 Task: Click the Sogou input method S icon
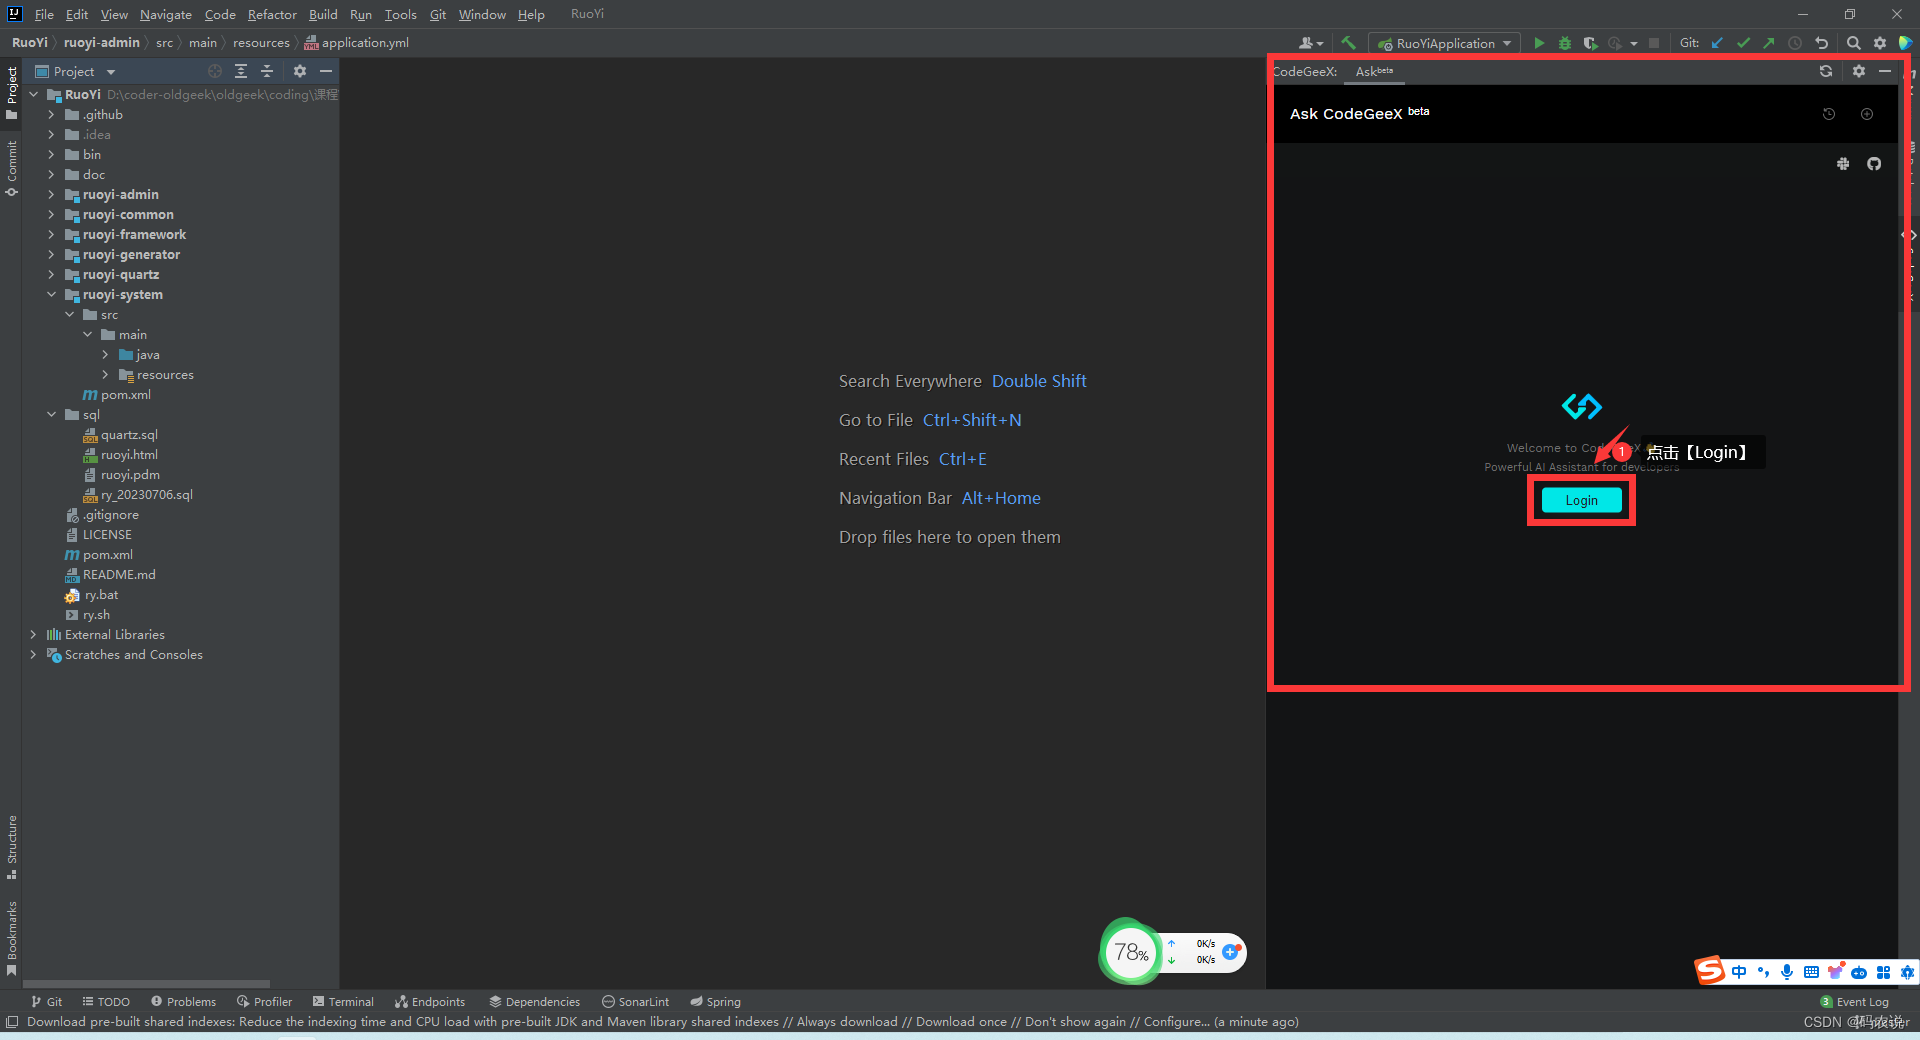click(1709, 970)
